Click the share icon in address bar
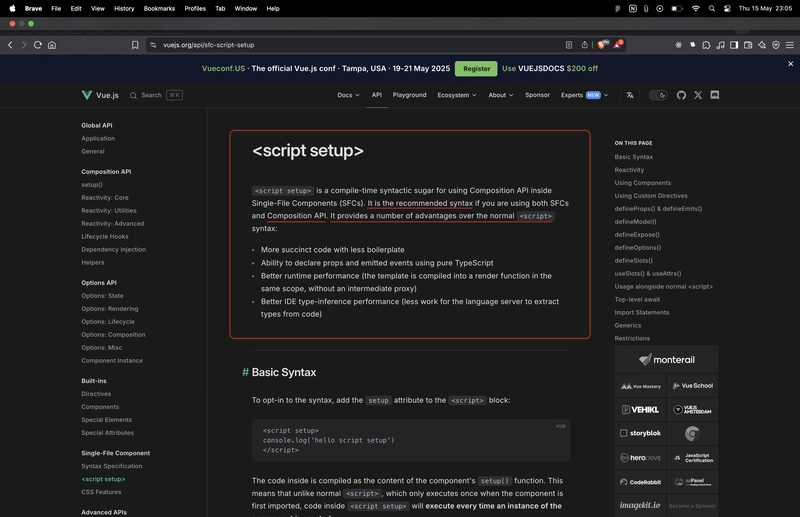The height and width of the screenshot is (517, 800). pos(585,45)
